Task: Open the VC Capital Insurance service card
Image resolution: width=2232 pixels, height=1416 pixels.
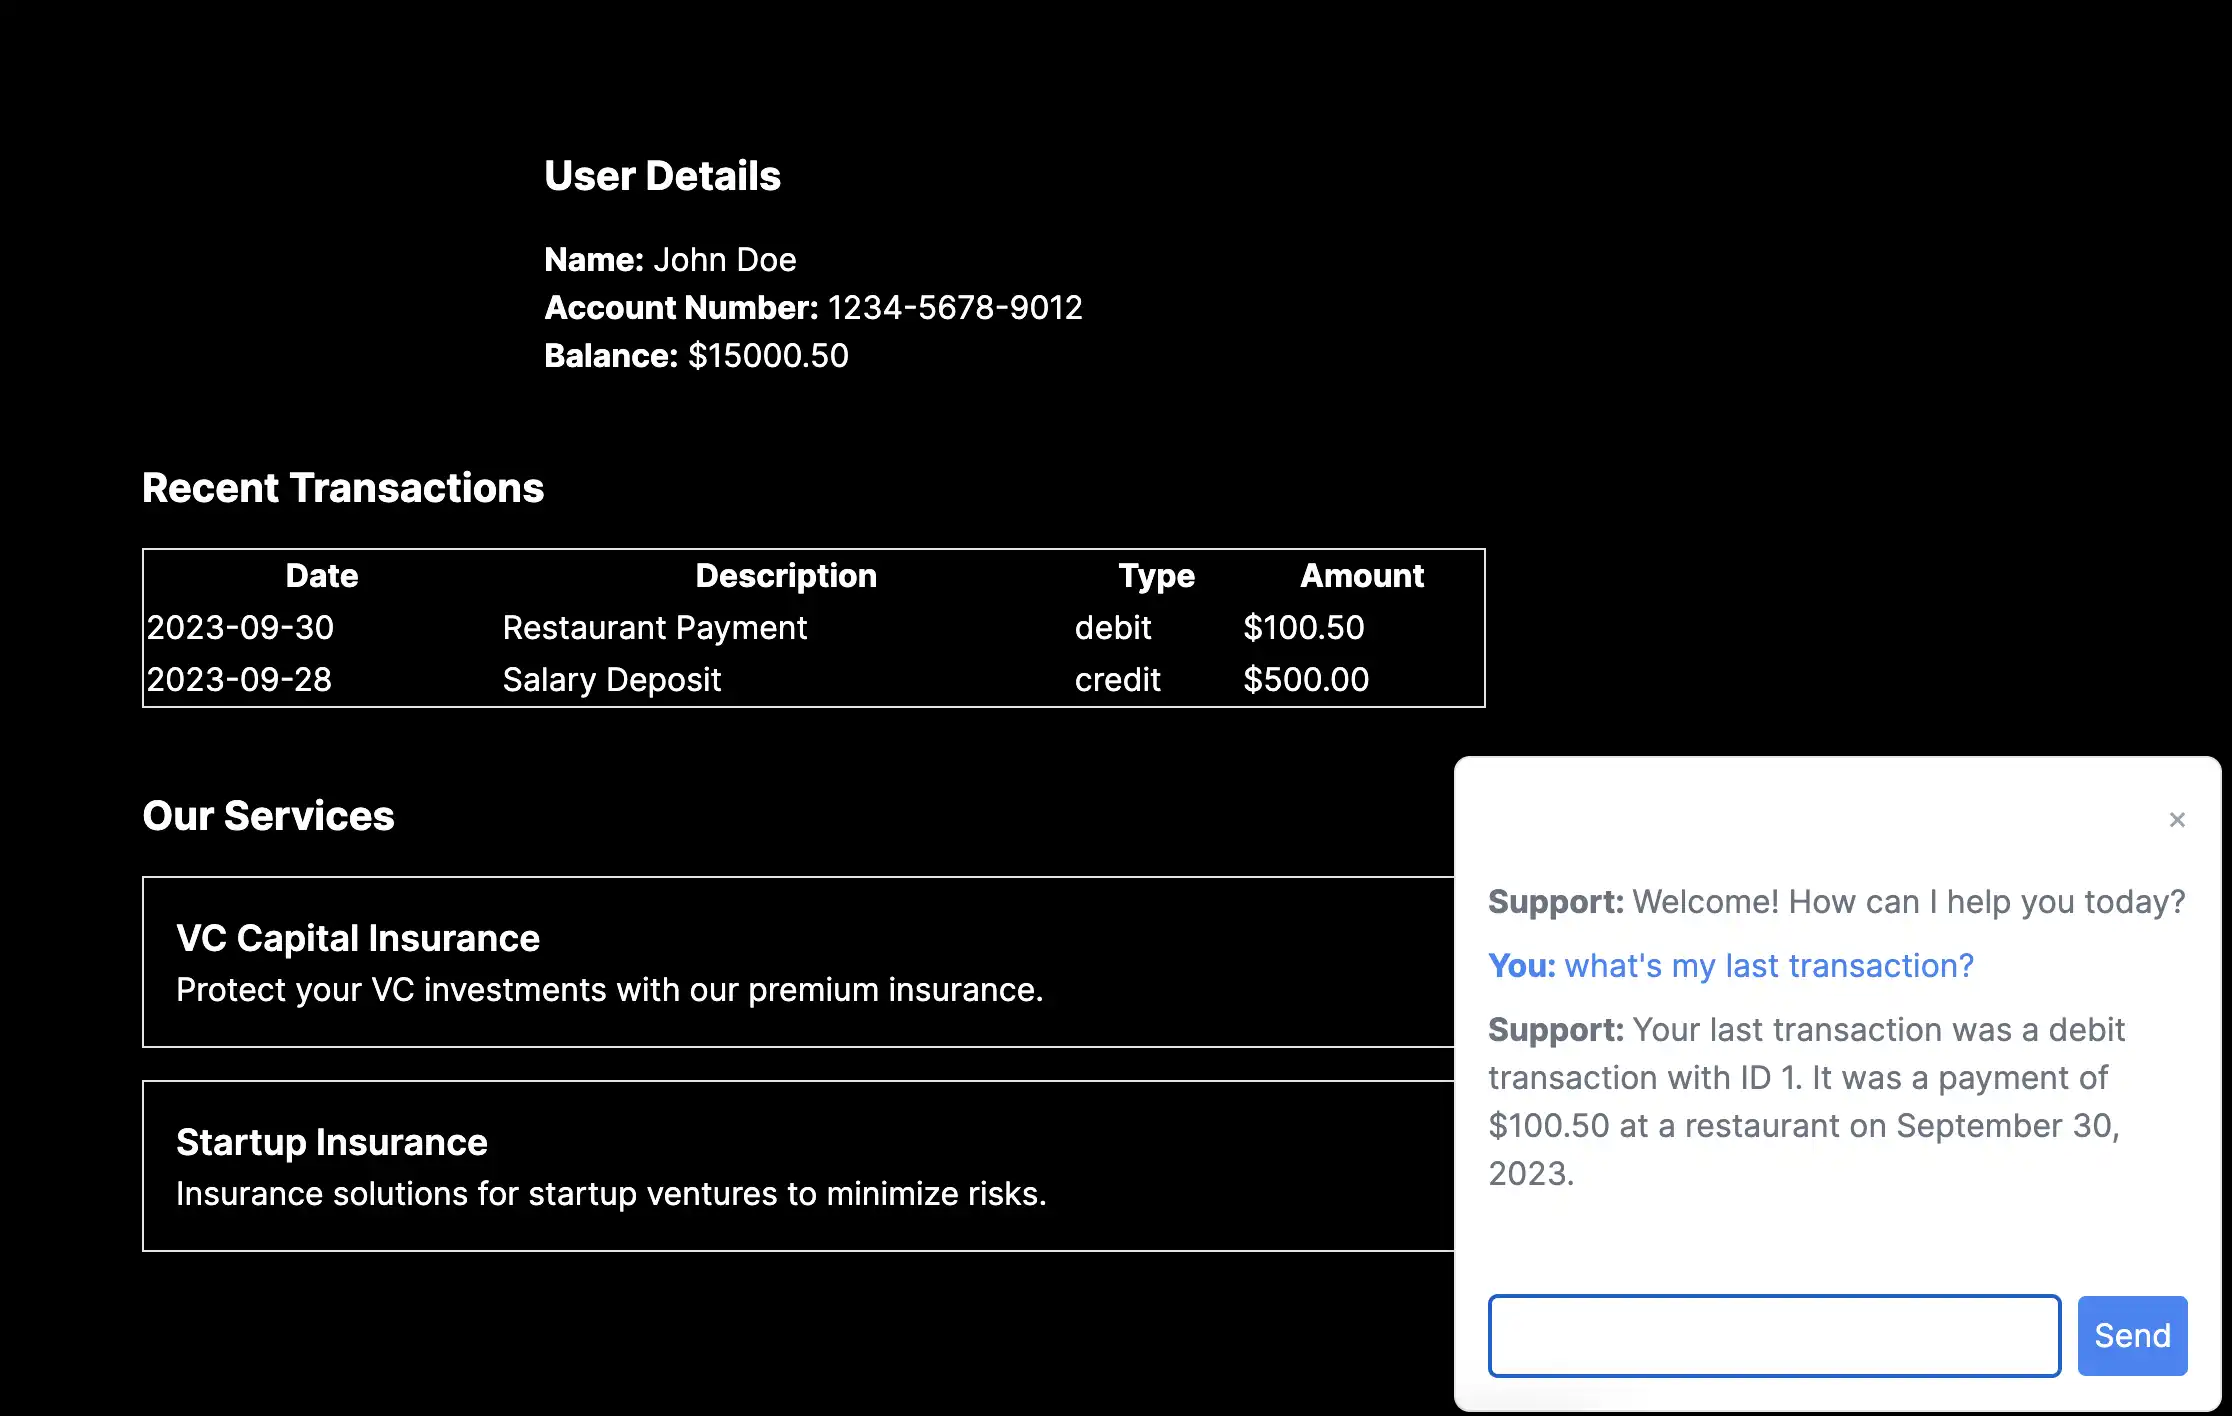Action: 798,962
